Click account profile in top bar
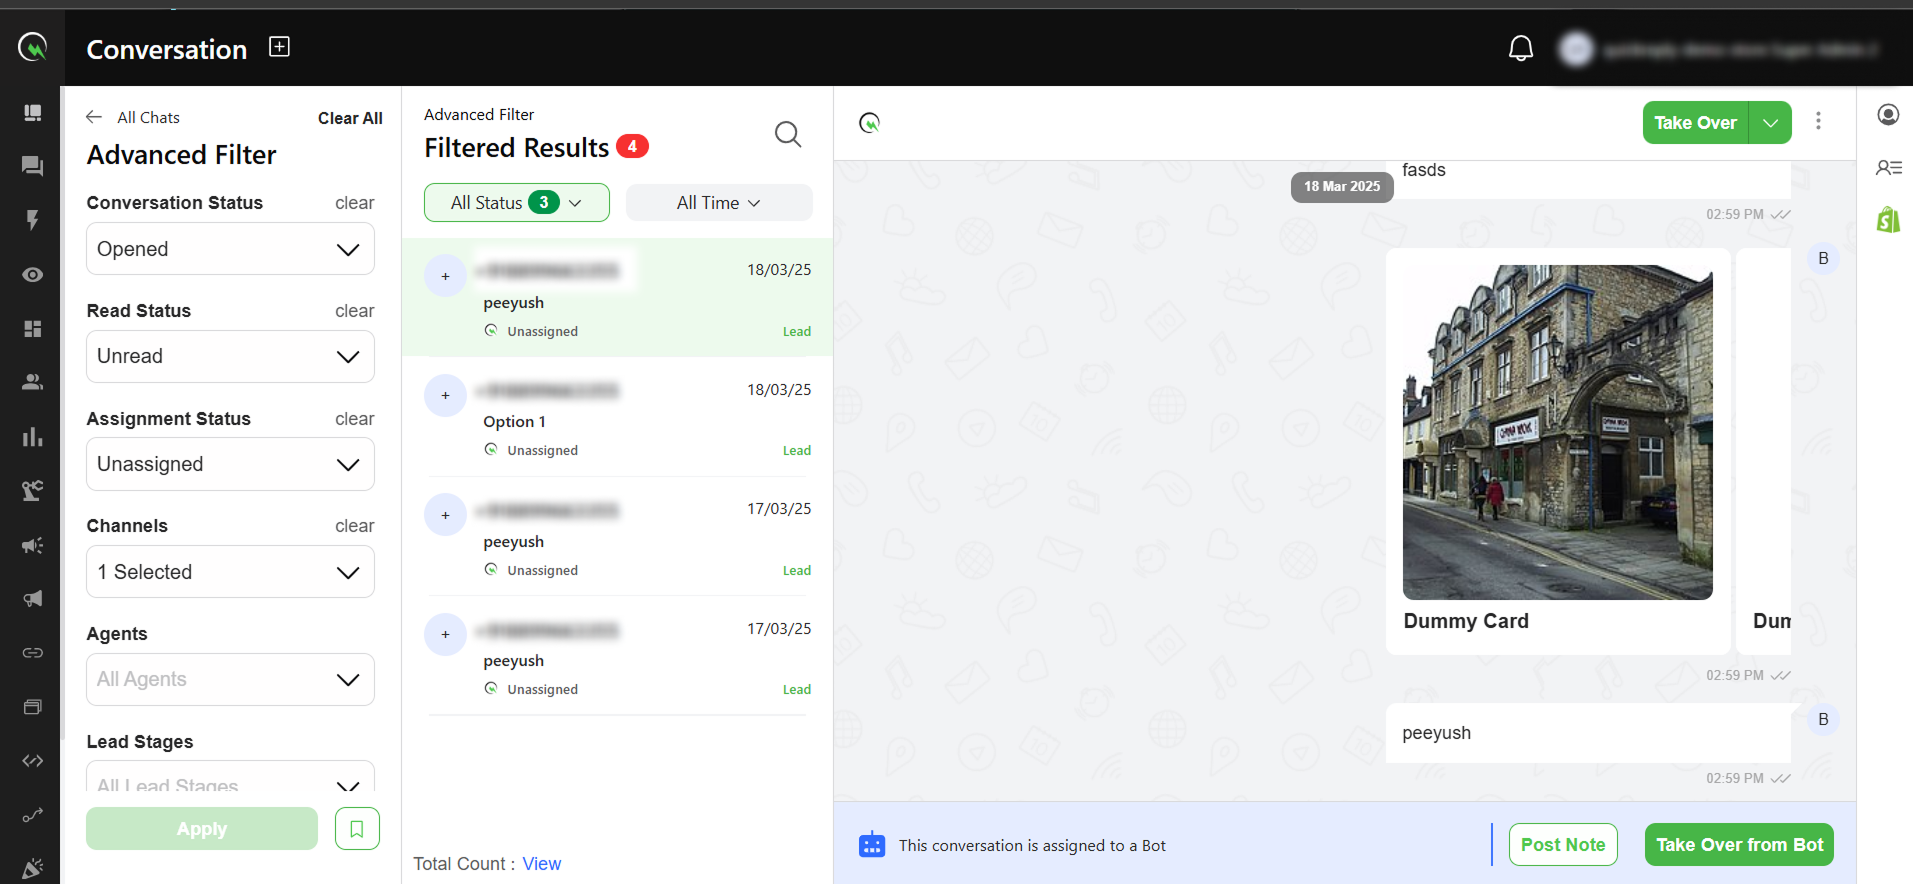This screenshot has width=1913, height=884. click(x=1719, y=49)
